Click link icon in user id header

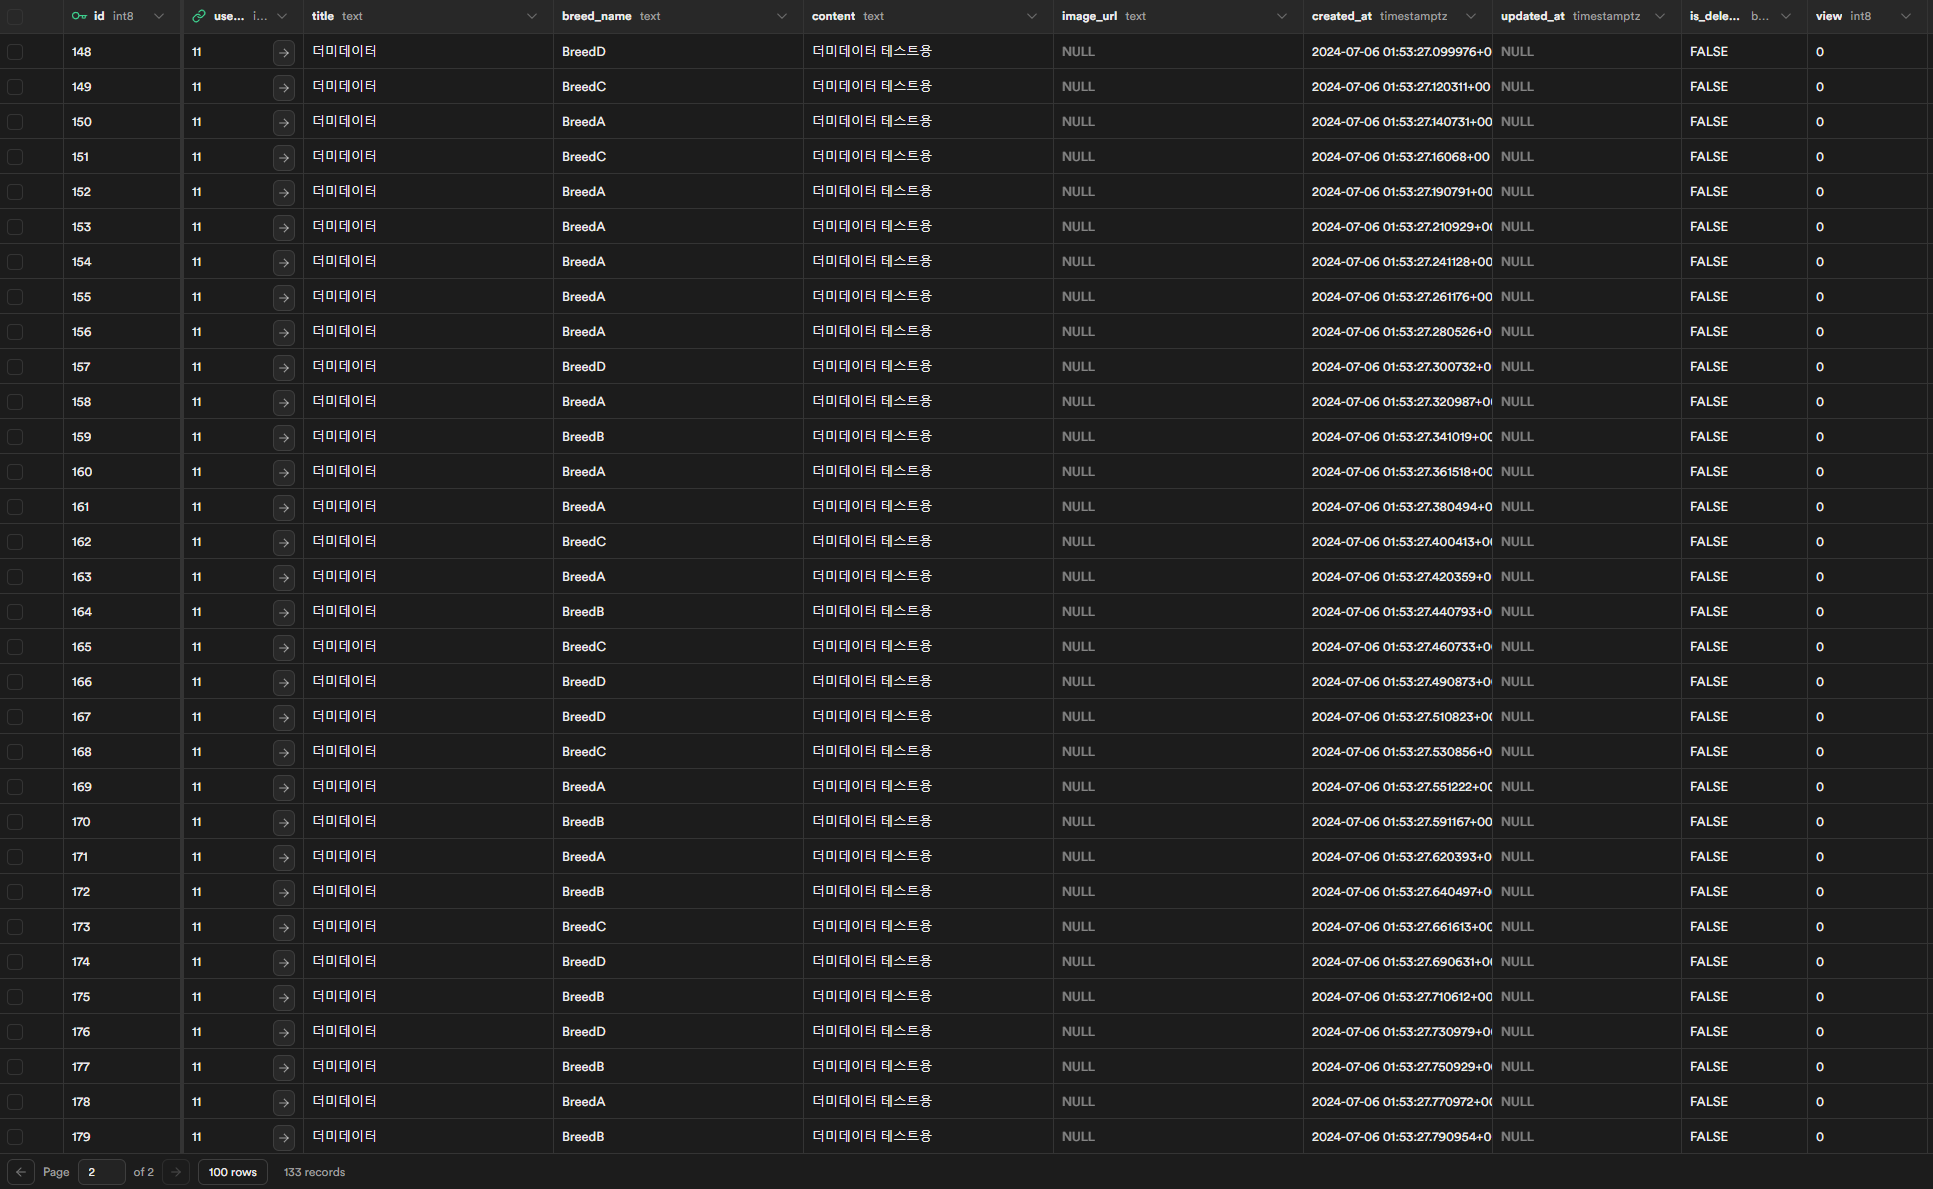point(199,16)
